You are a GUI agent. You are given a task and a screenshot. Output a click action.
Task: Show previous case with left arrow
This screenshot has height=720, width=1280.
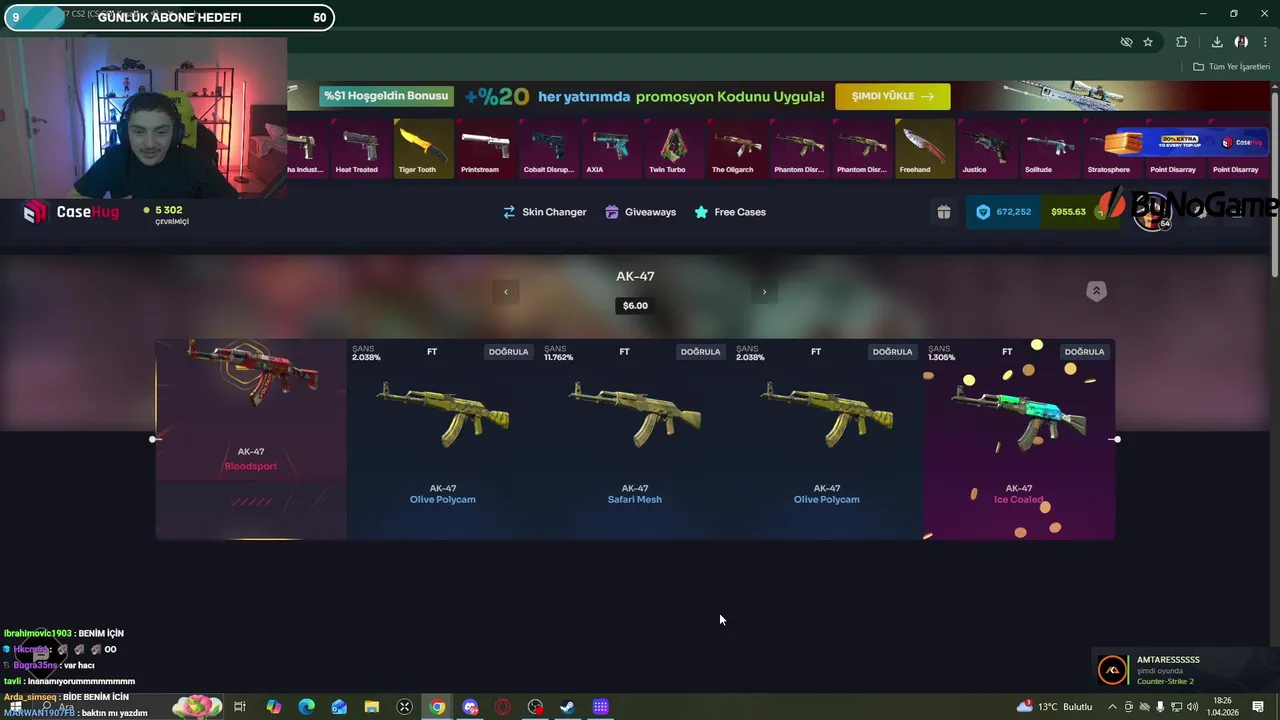point(506,292)
